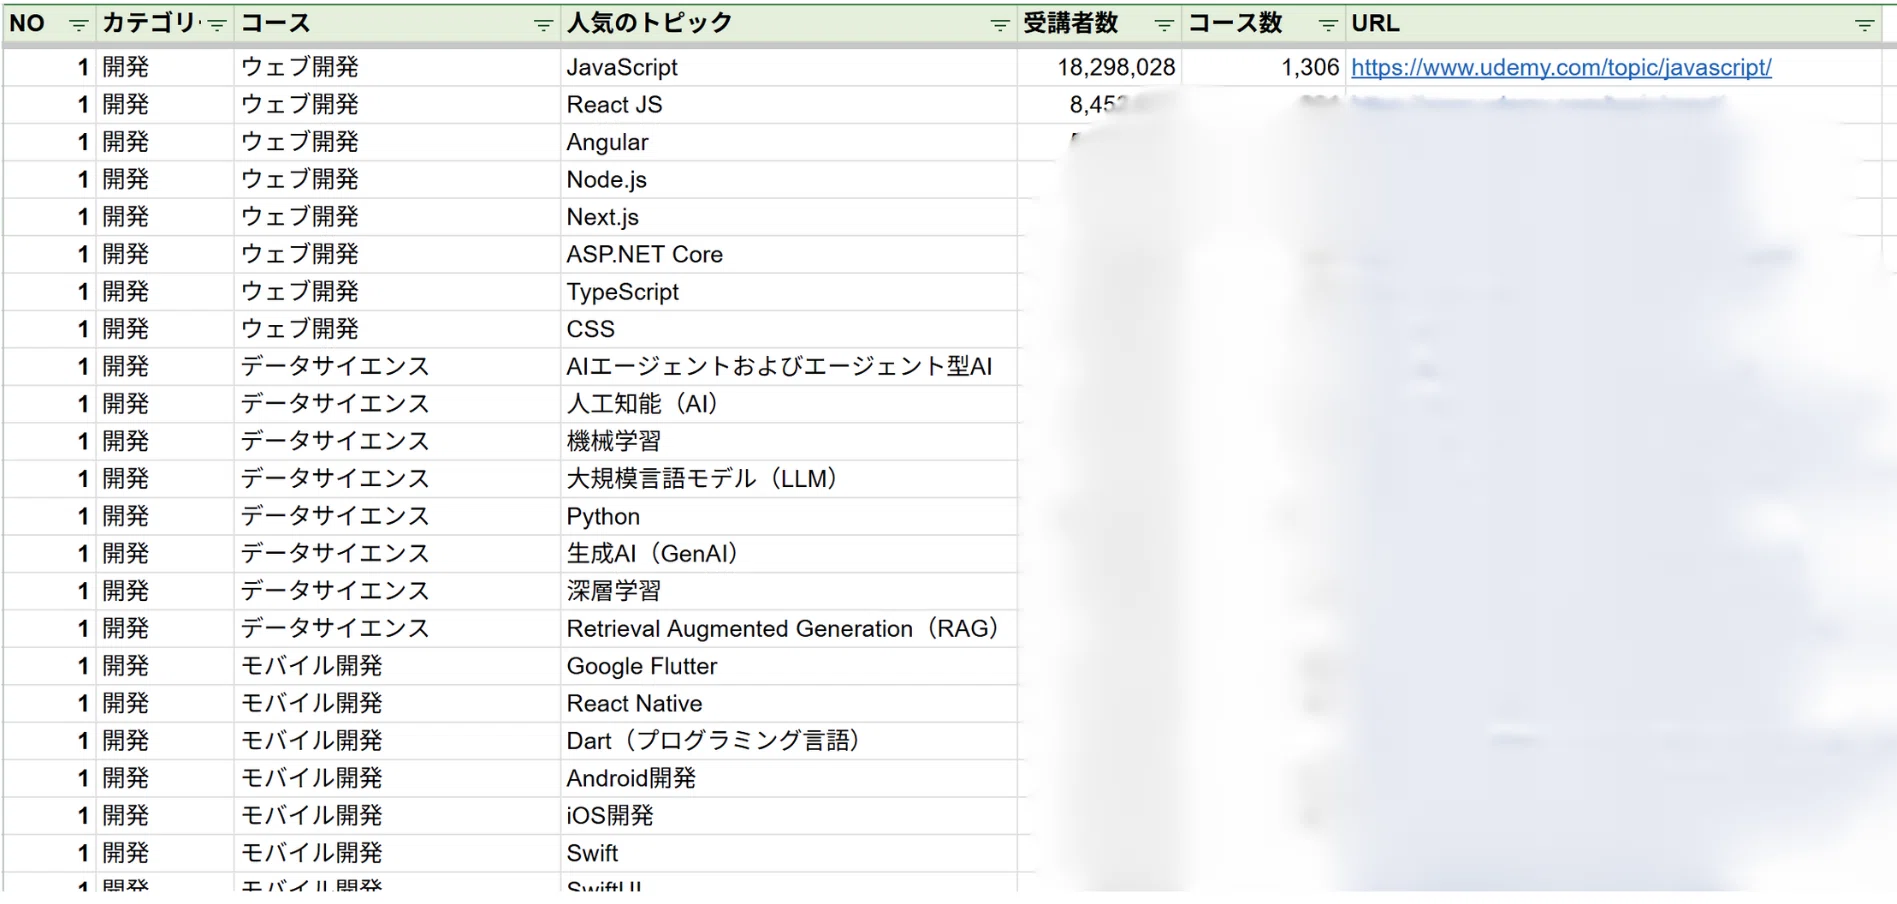Open the コース column filter icon
1897x904 pixels.
tap(543, 25)
